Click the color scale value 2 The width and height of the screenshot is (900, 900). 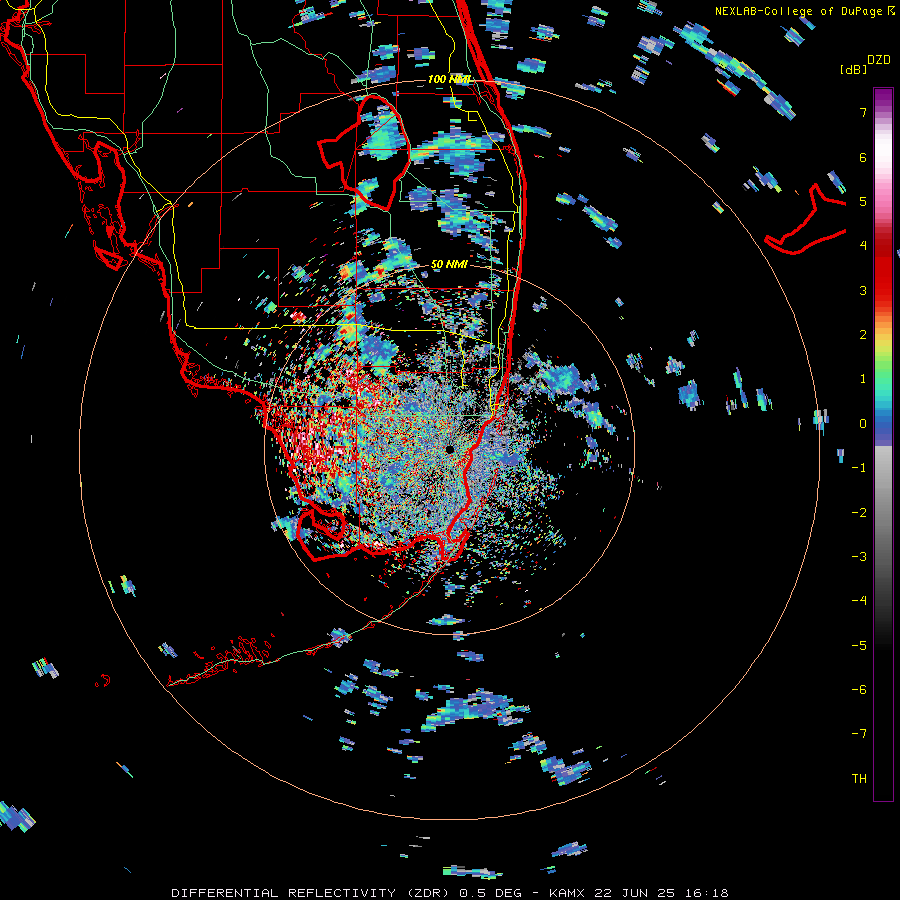(863, 335)
